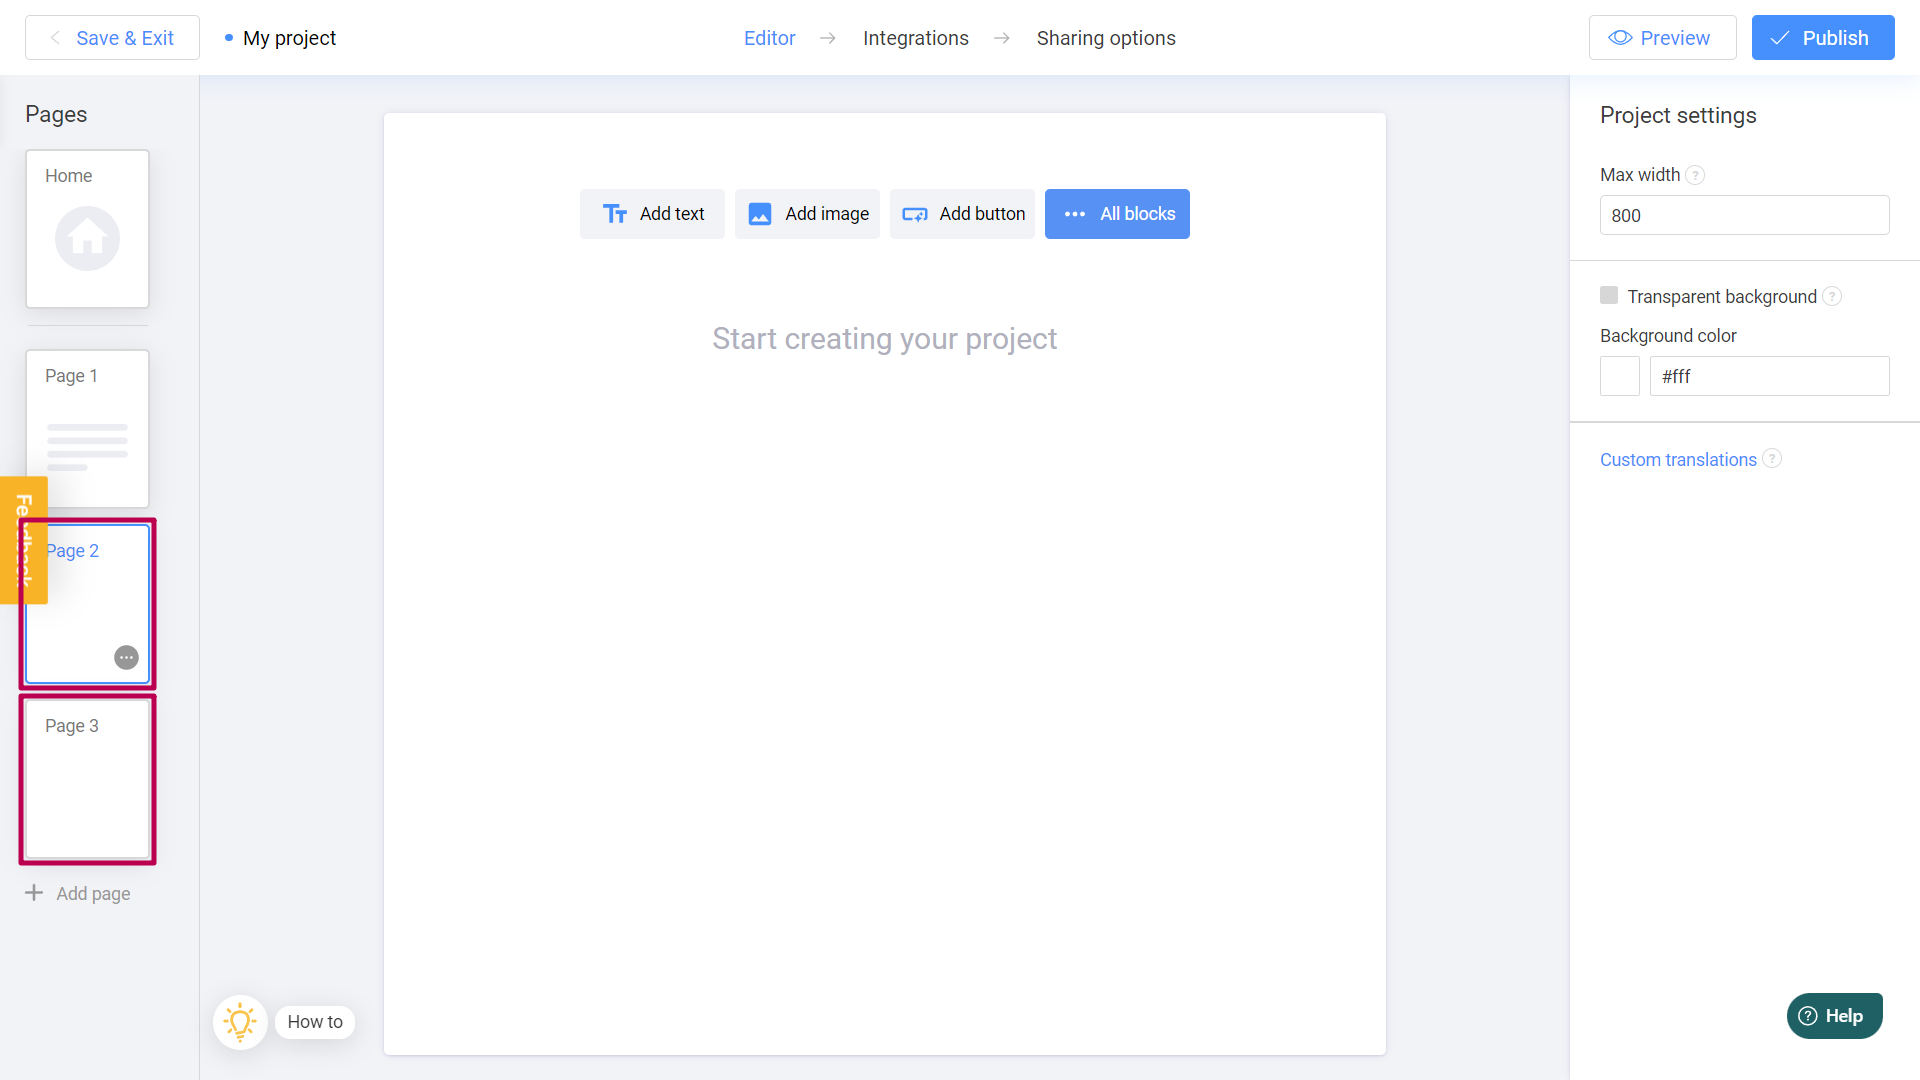Click the Save & Exit arrow icon
The image size is (1920, 1080).
click(x=55, y=38)
